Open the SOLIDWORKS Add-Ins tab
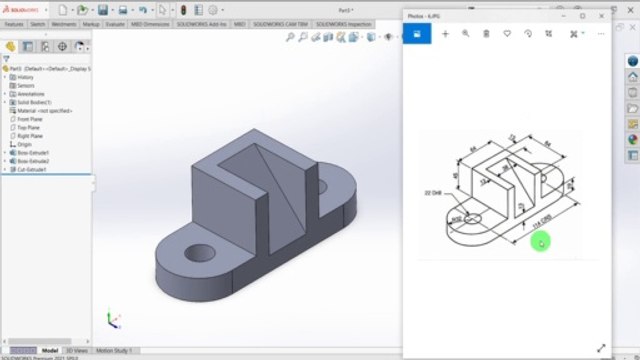This screenshot has width=640, height=360. point(202,24)
